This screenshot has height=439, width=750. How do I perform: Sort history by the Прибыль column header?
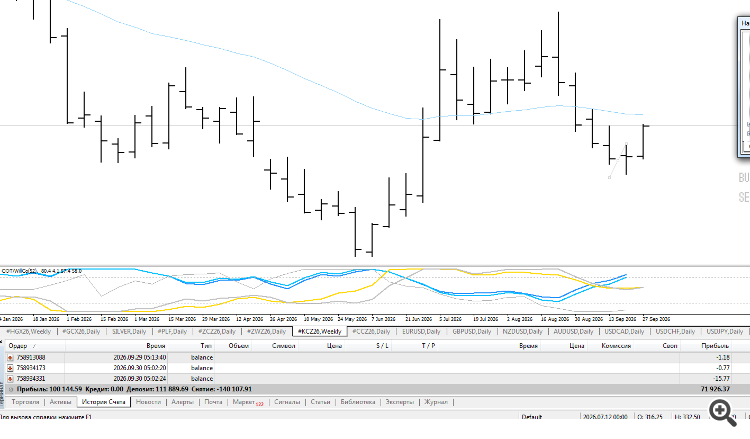pyautogui.click(x=715, y=345)
